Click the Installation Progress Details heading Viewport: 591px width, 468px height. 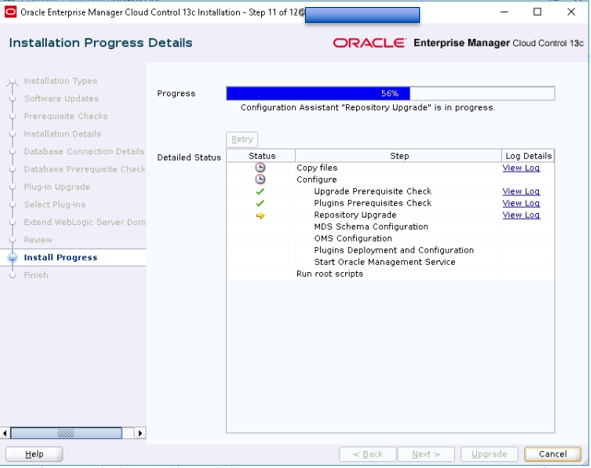pyautogui.click(x=101, y=43)
